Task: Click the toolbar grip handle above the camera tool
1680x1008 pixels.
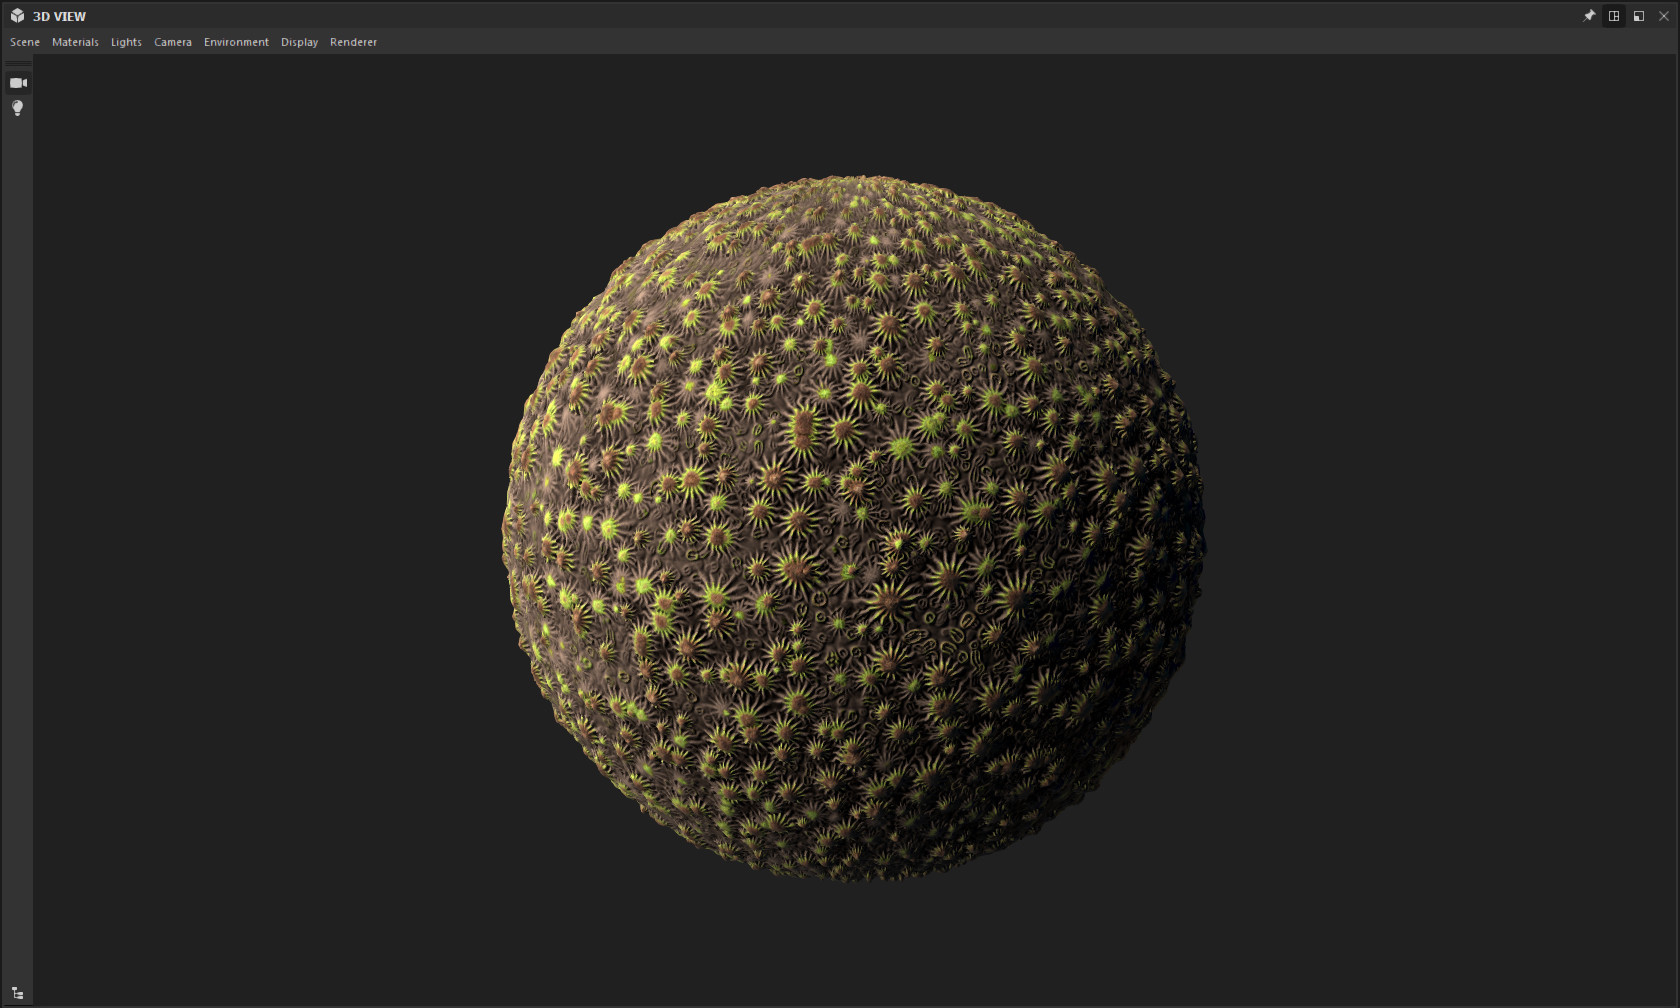Action: [17, 63]
